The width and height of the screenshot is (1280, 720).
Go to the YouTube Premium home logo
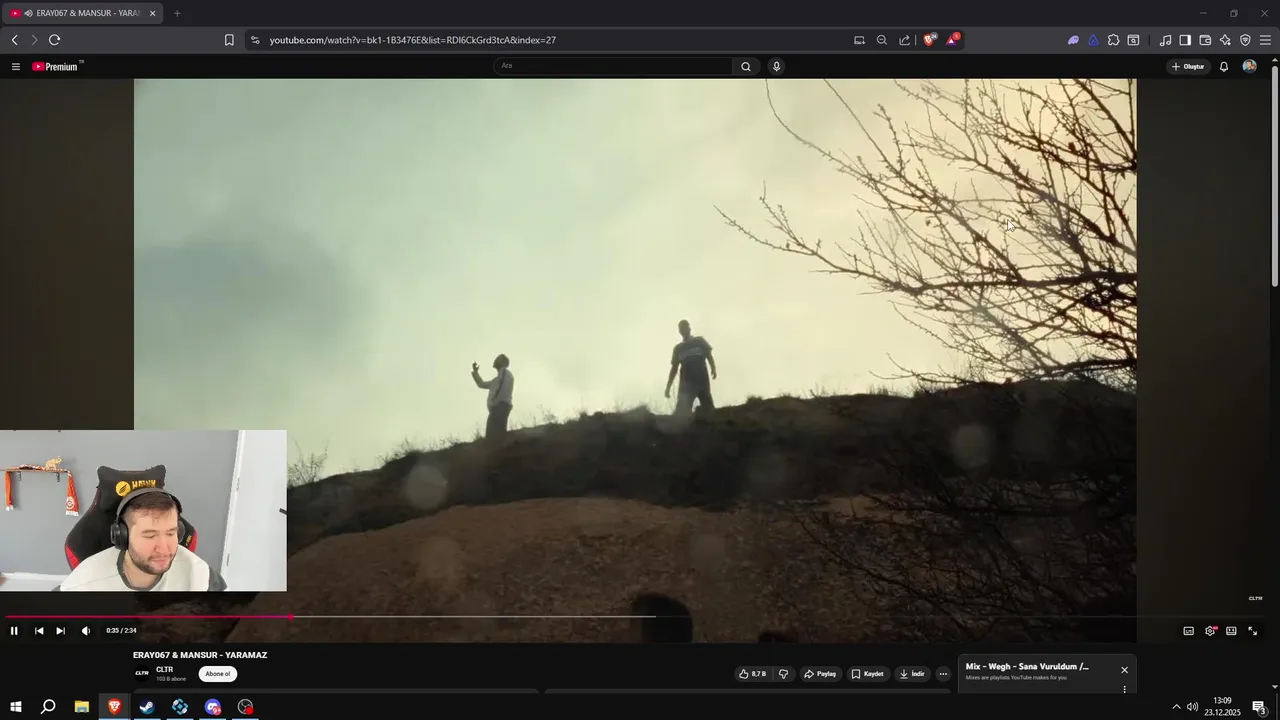57,67
